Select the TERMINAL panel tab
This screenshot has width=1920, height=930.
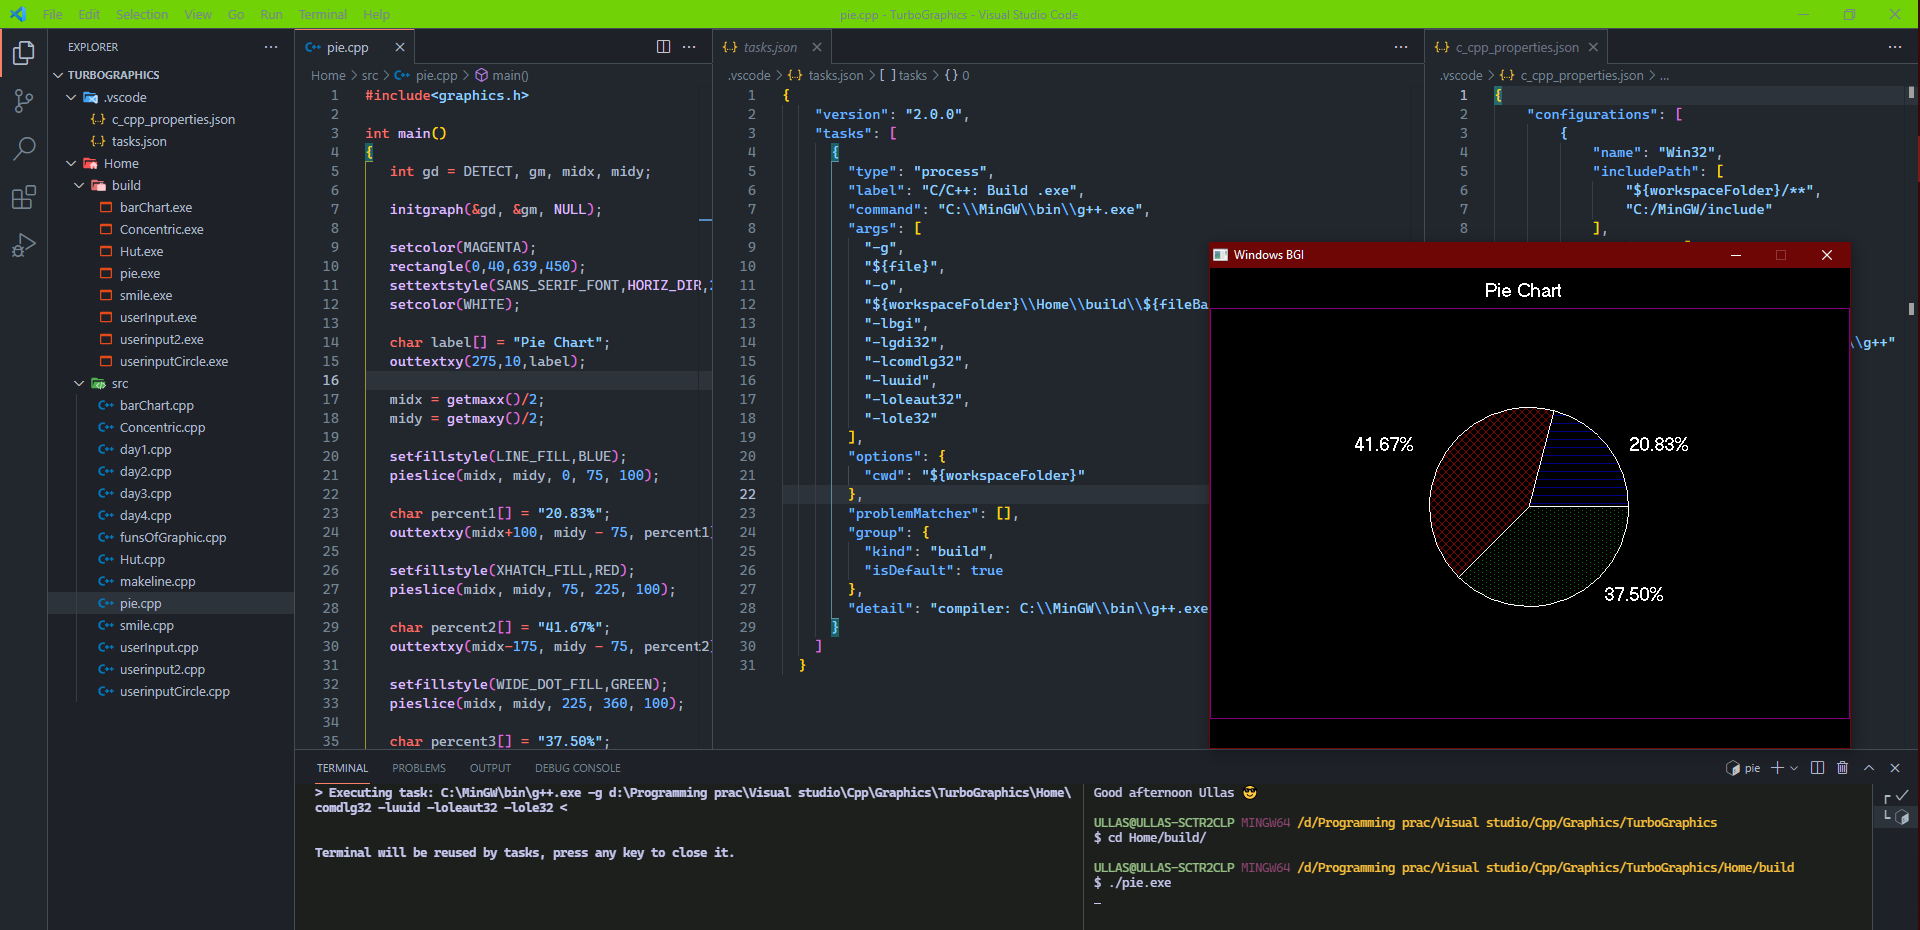tap(342, 768)
